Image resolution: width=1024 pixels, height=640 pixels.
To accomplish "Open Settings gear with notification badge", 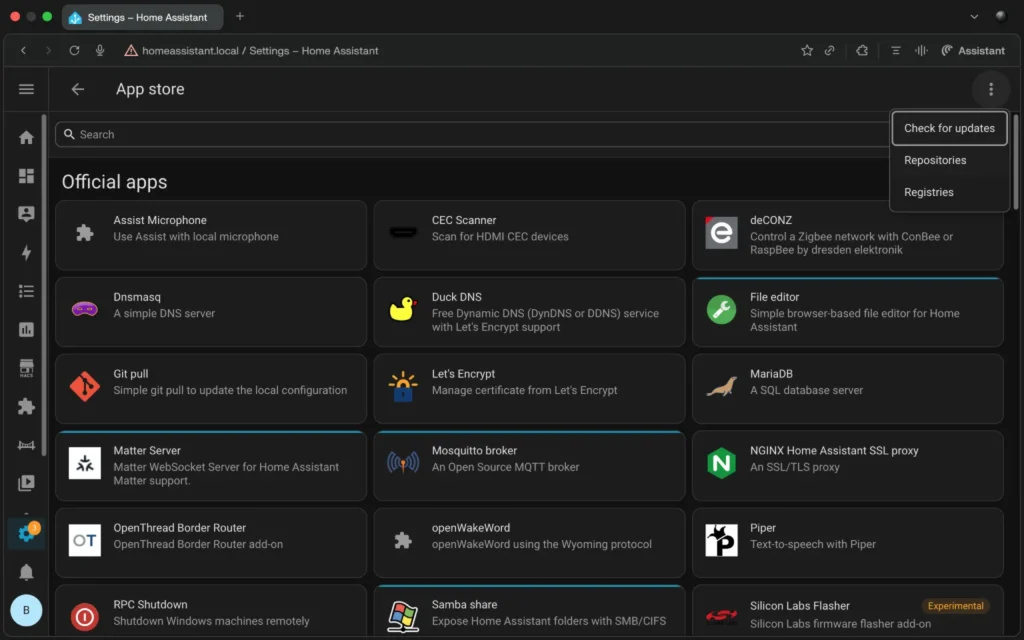I will click(27, 533).
